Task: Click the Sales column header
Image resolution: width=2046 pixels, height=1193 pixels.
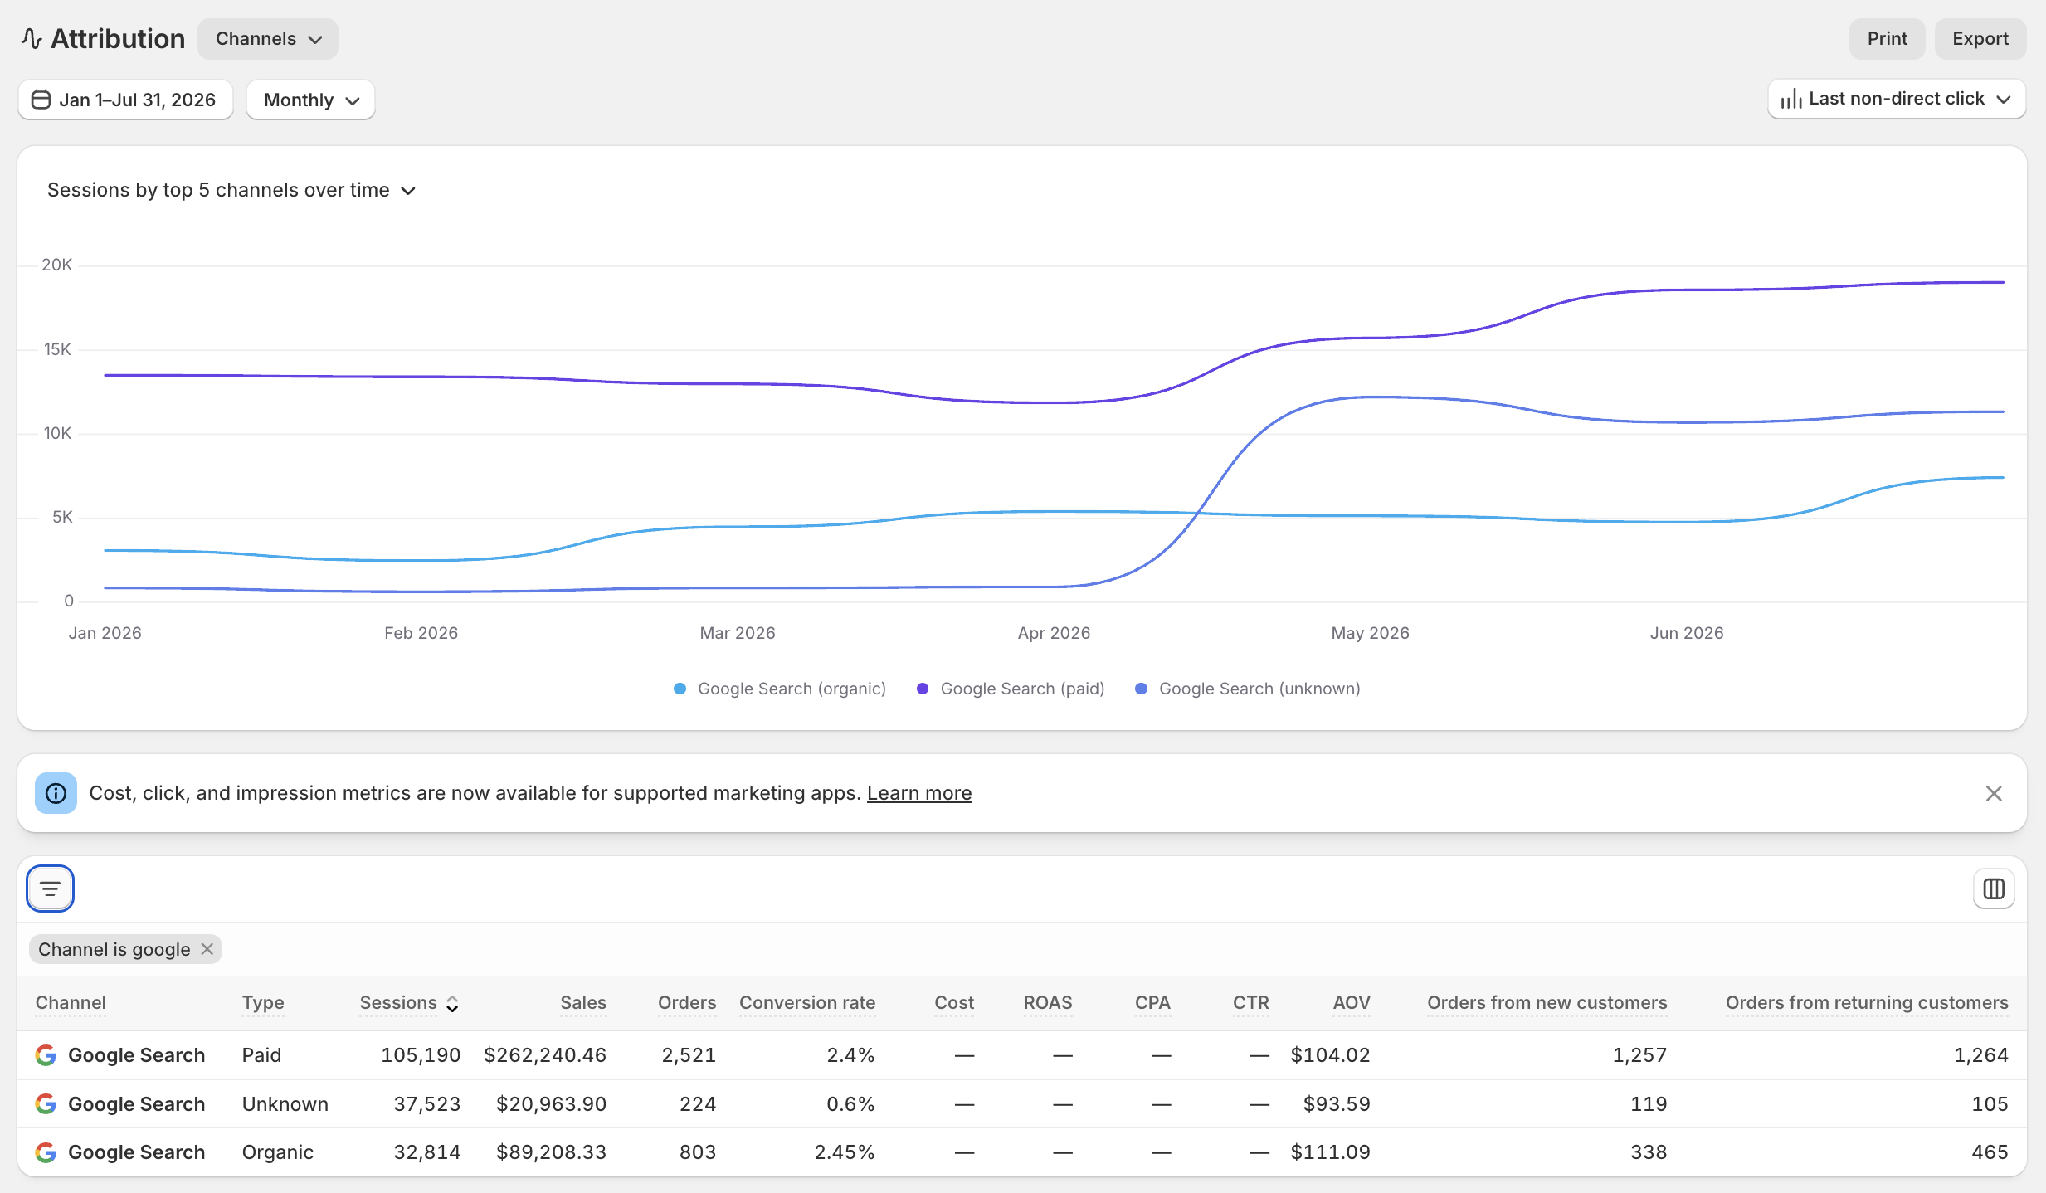Action: click(x=583, y=1003)
